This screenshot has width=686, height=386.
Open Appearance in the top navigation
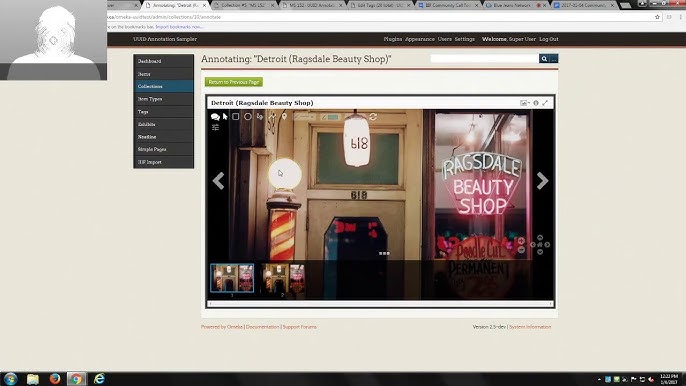[x=420, y=39]
